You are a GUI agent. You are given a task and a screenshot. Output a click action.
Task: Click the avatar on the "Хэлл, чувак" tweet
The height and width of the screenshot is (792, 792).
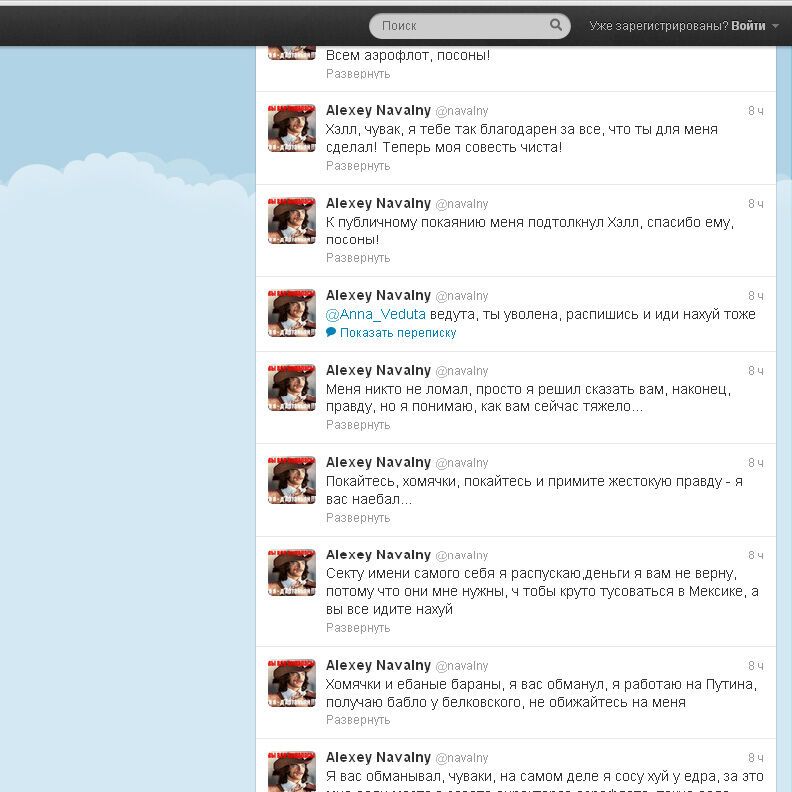[292, 128]
